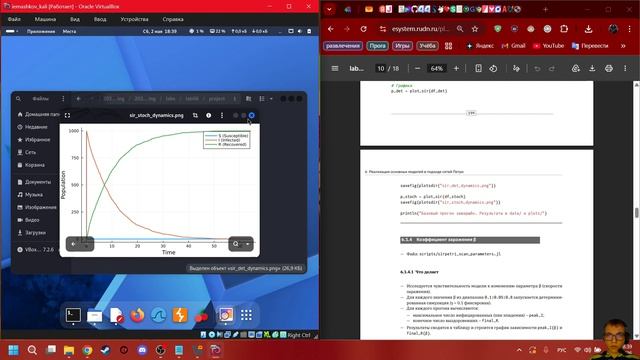The width and height of the screenshot is (640, 360).
Task: Click the zoom magnifier in image viewer
Action: pyautogui.click(x=236, y=244)
